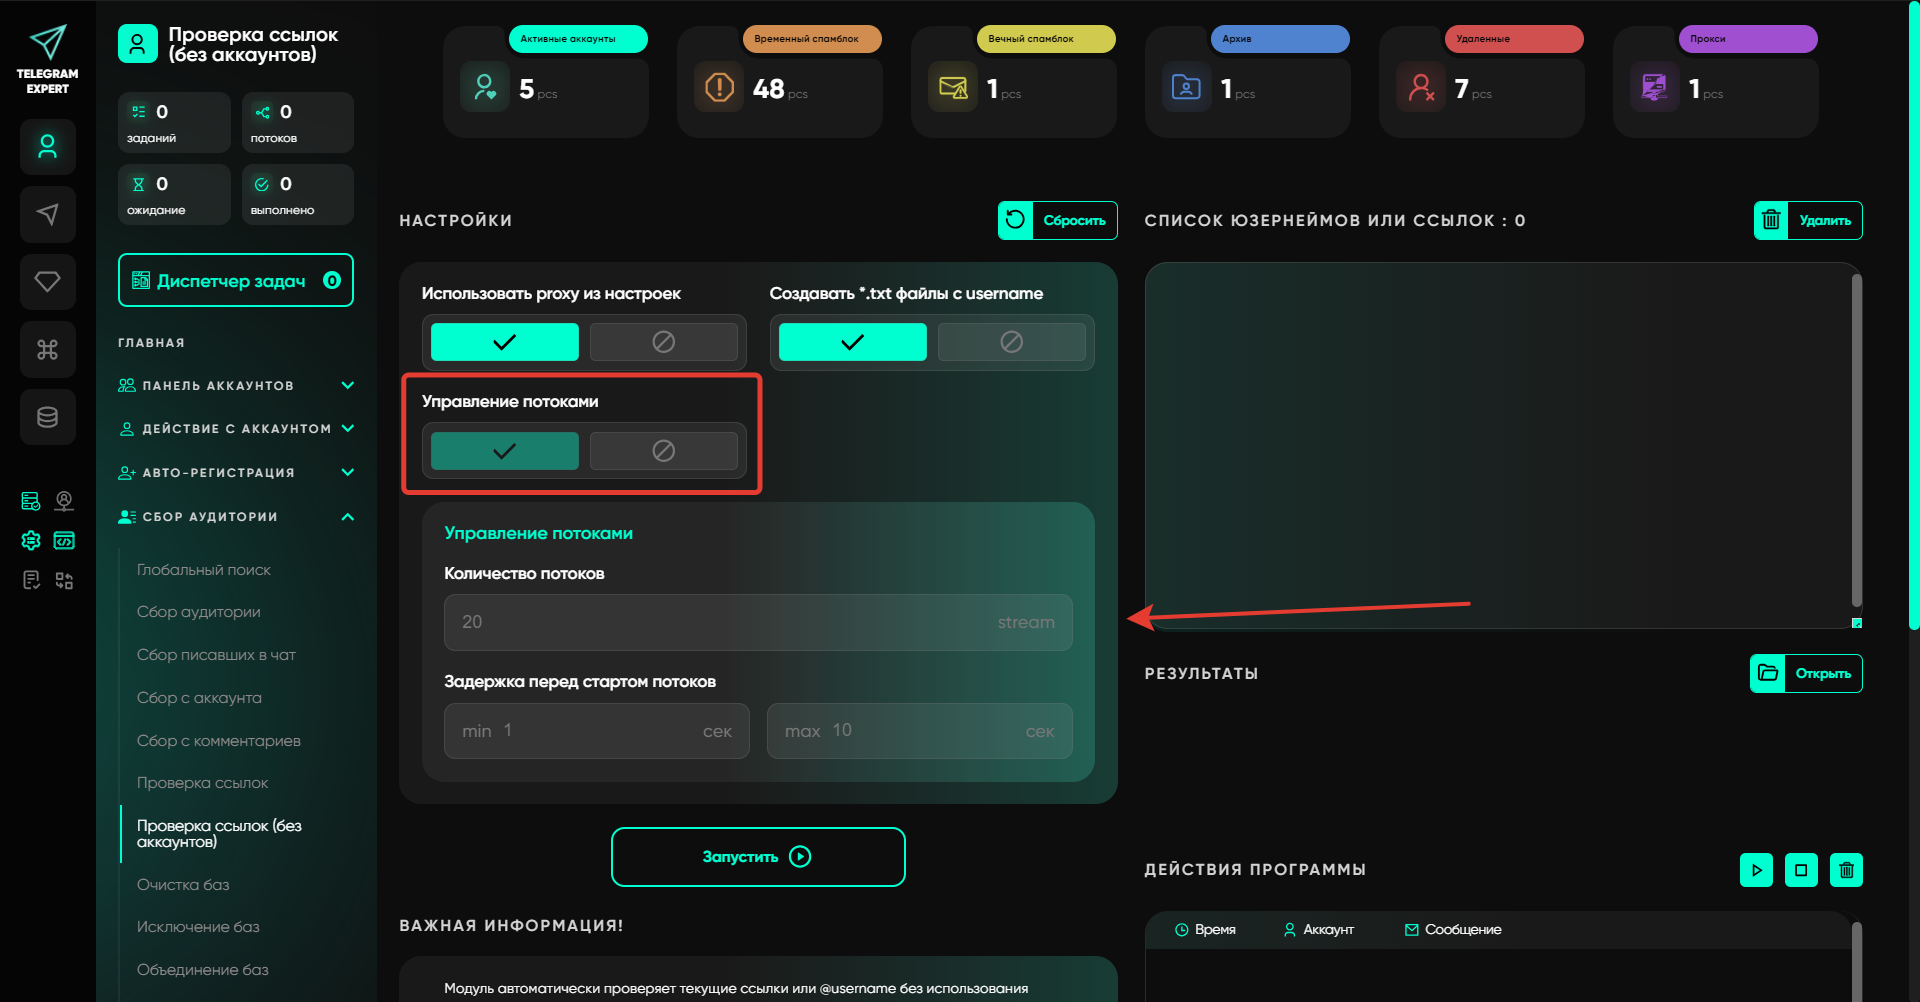Open the diamond icon in left sidebar

click(x=47, y=282)
